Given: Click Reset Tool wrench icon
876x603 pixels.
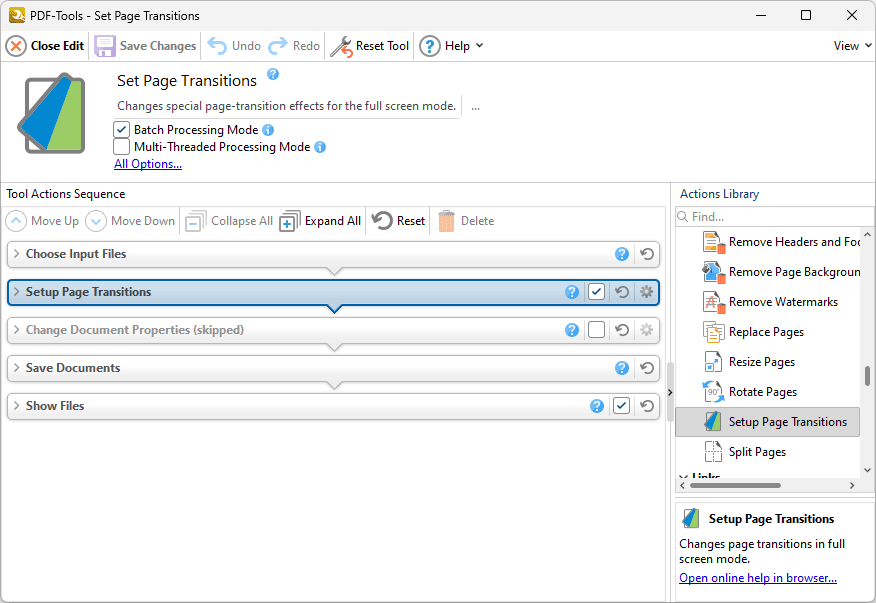Looking at the screenshot, I should coord(341,46).
